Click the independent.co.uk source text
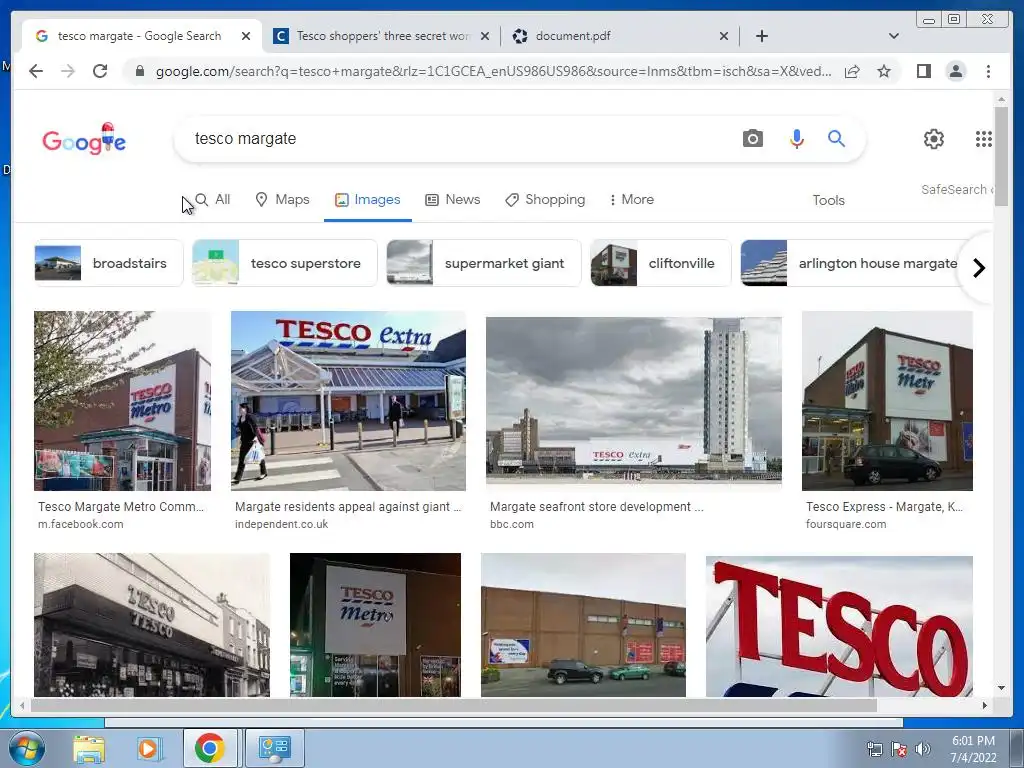 281,524
